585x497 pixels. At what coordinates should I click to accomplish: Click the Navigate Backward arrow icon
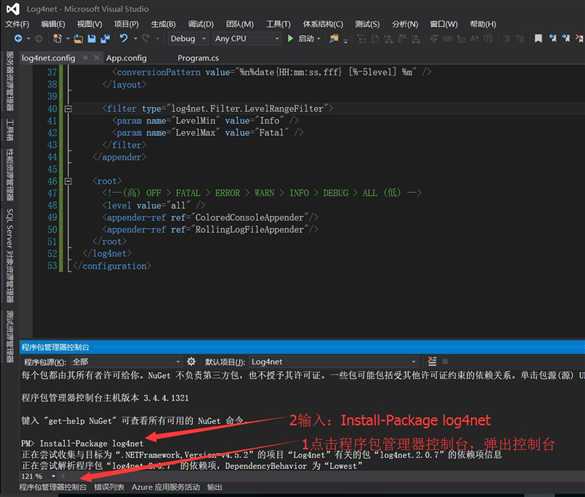tap(18, 38)
